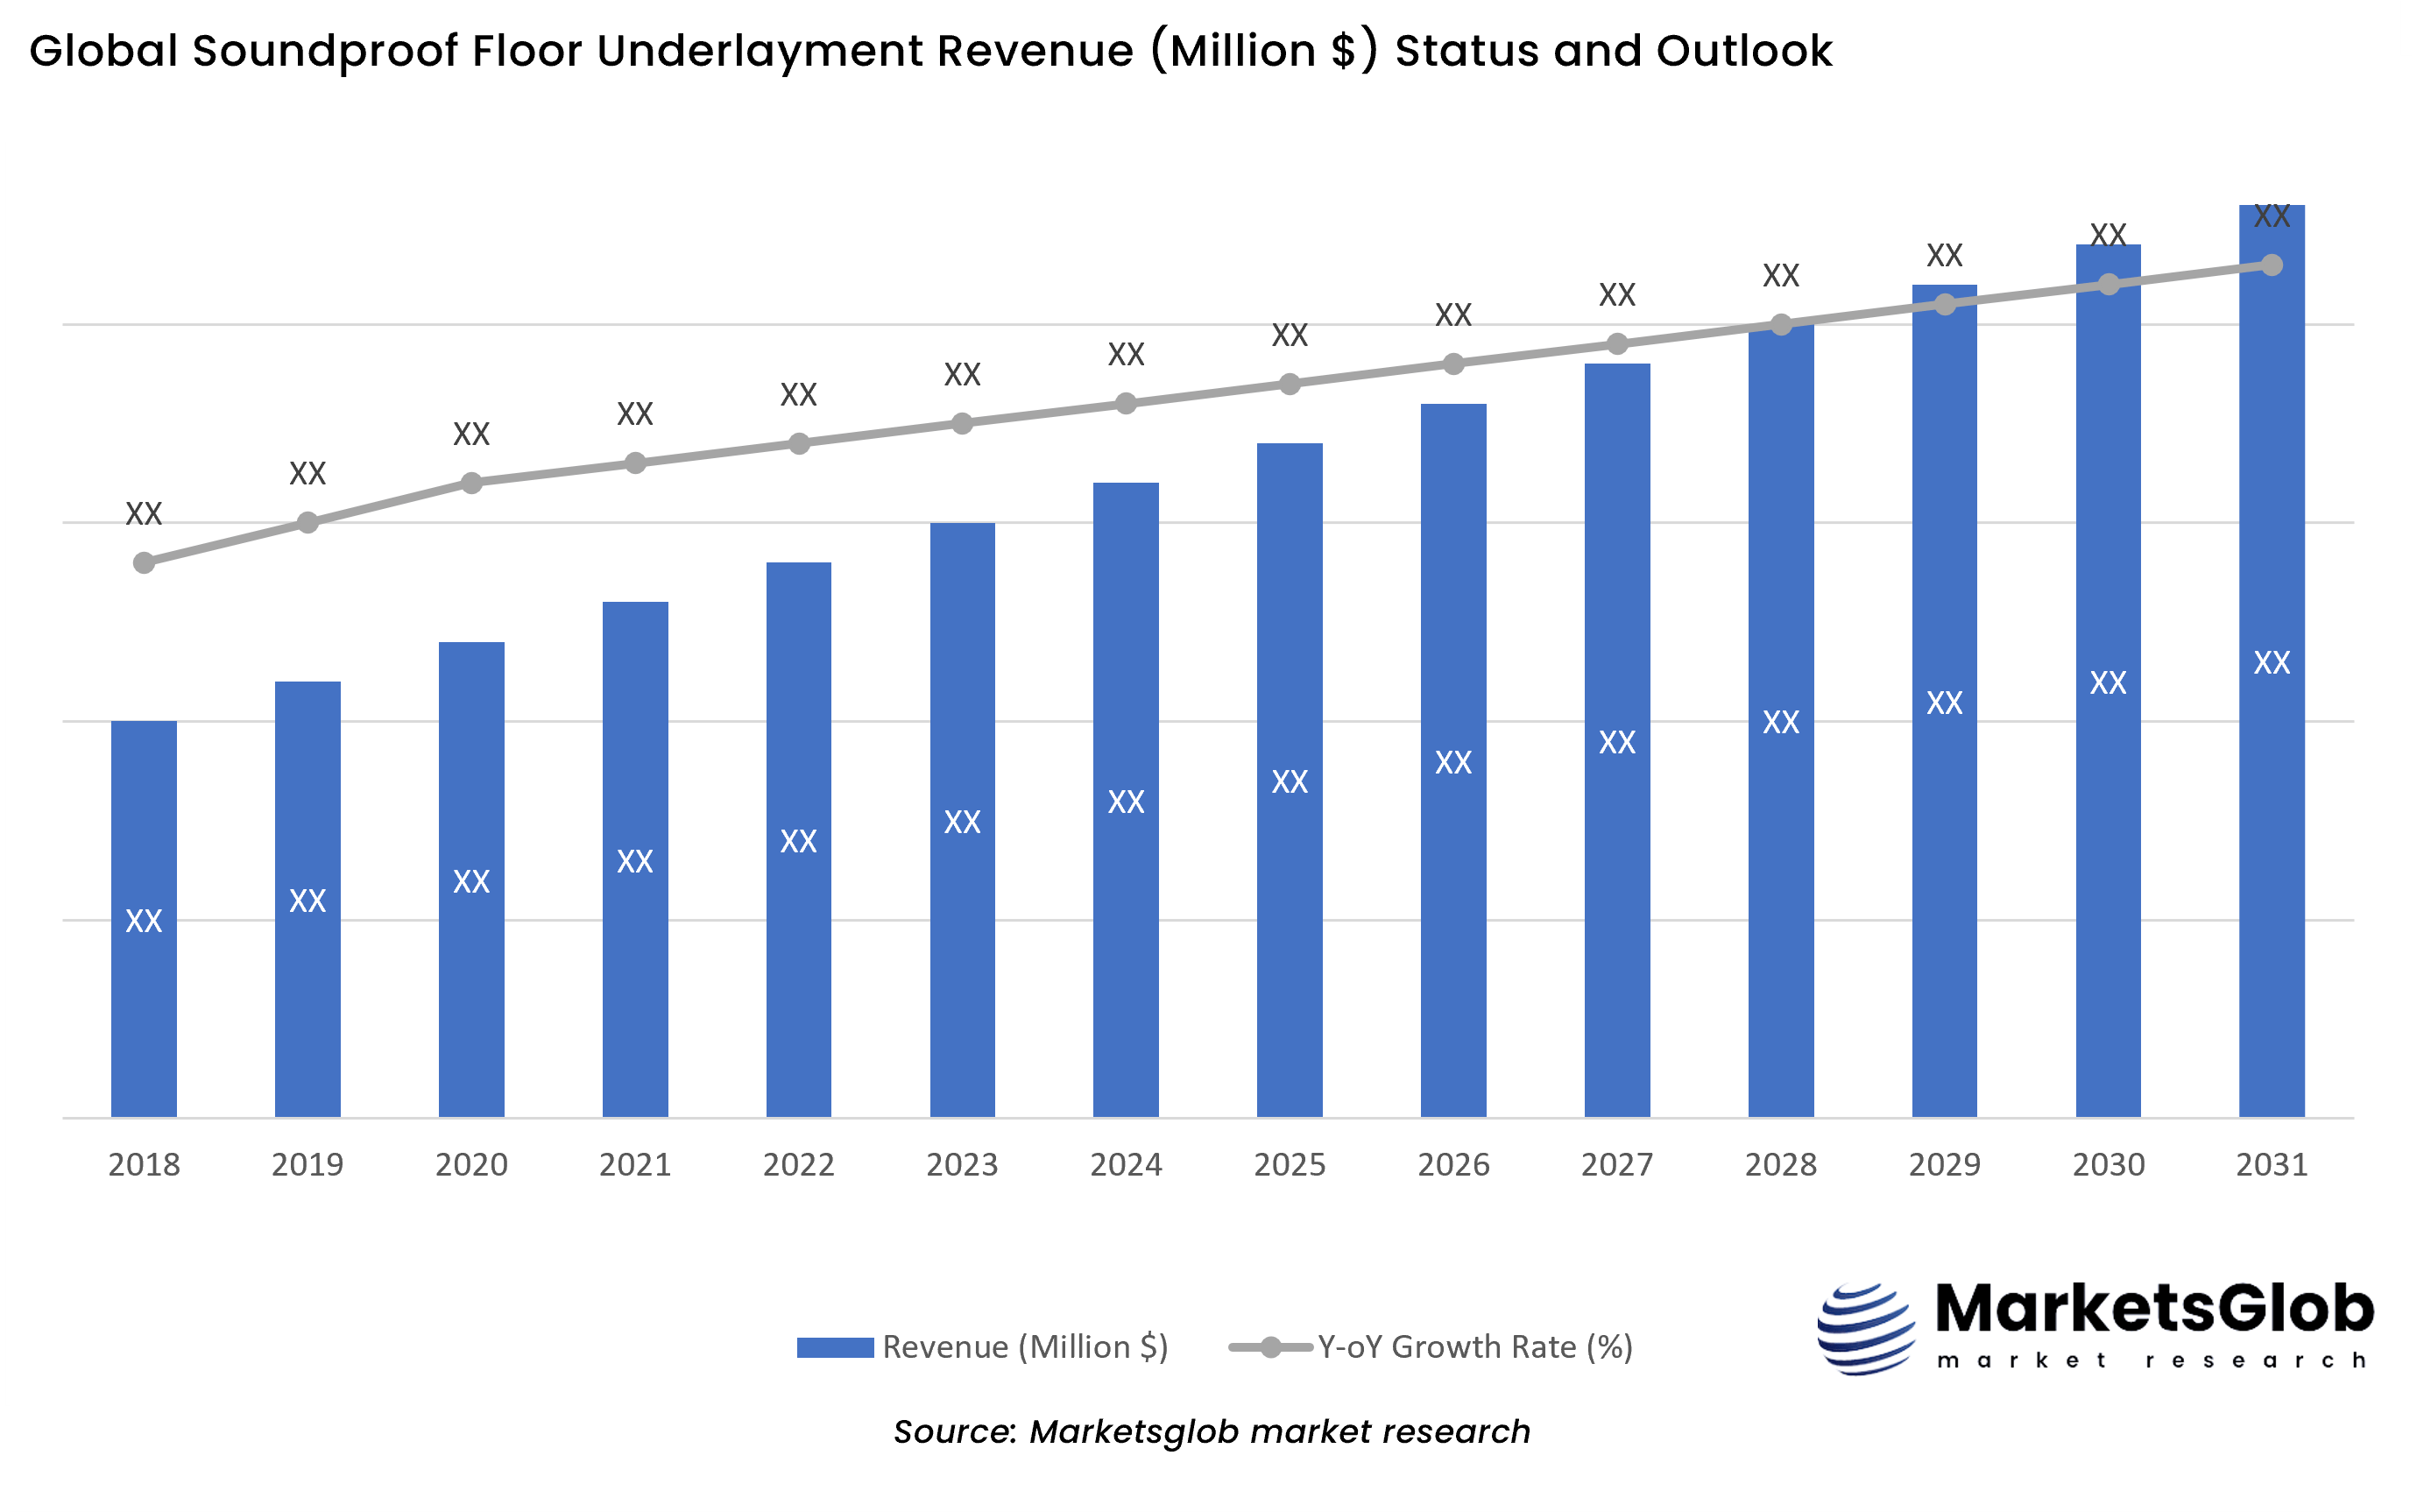
Task: Select the 2022 revenue bar
Action: coord(799,840)
